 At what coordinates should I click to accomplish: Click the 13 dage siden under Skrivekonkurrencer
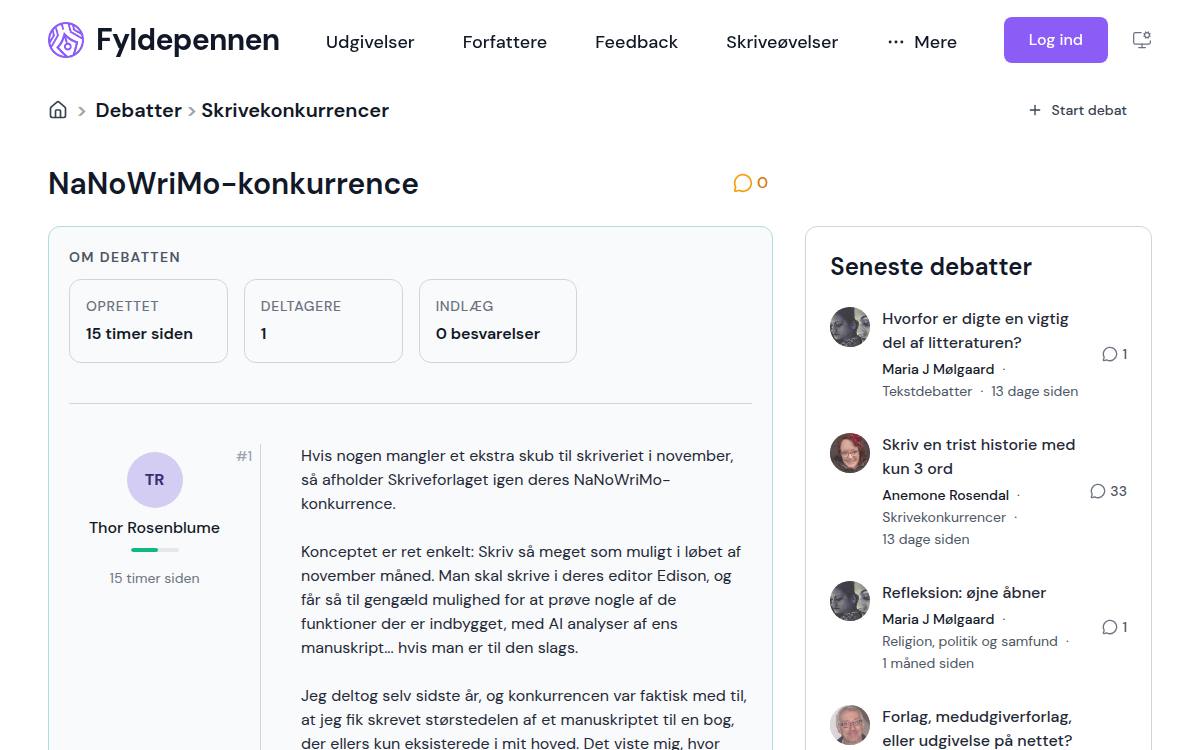pos(926,539)
